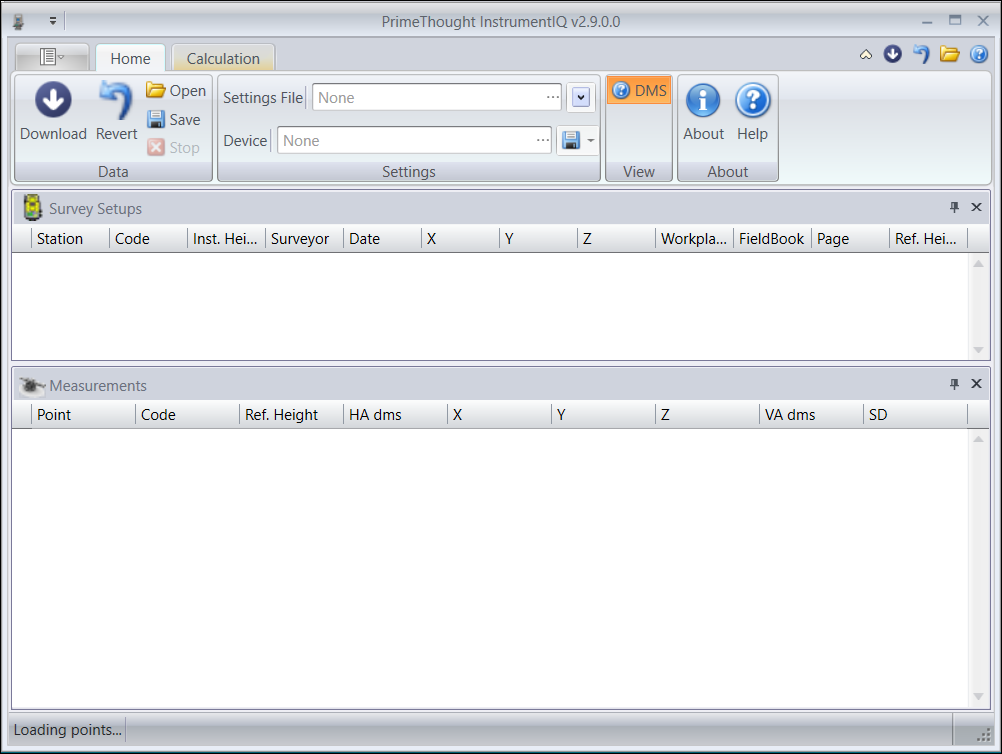Click the Open folder icon in ribbon

156,90
